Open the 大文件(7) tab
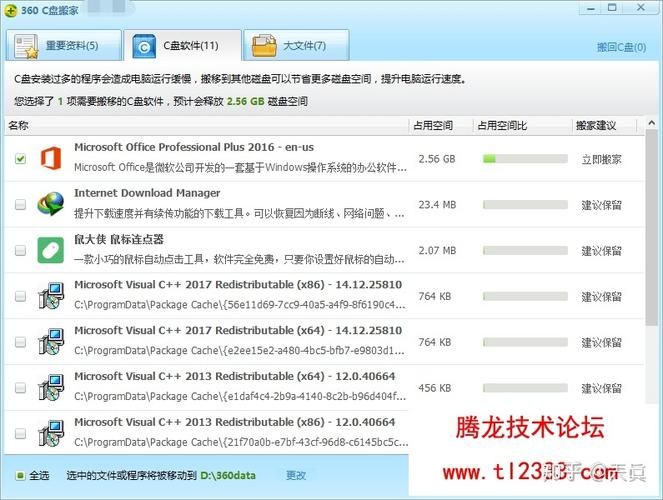The height and width of the screenshot is (500, 663). tap(296, 46)
